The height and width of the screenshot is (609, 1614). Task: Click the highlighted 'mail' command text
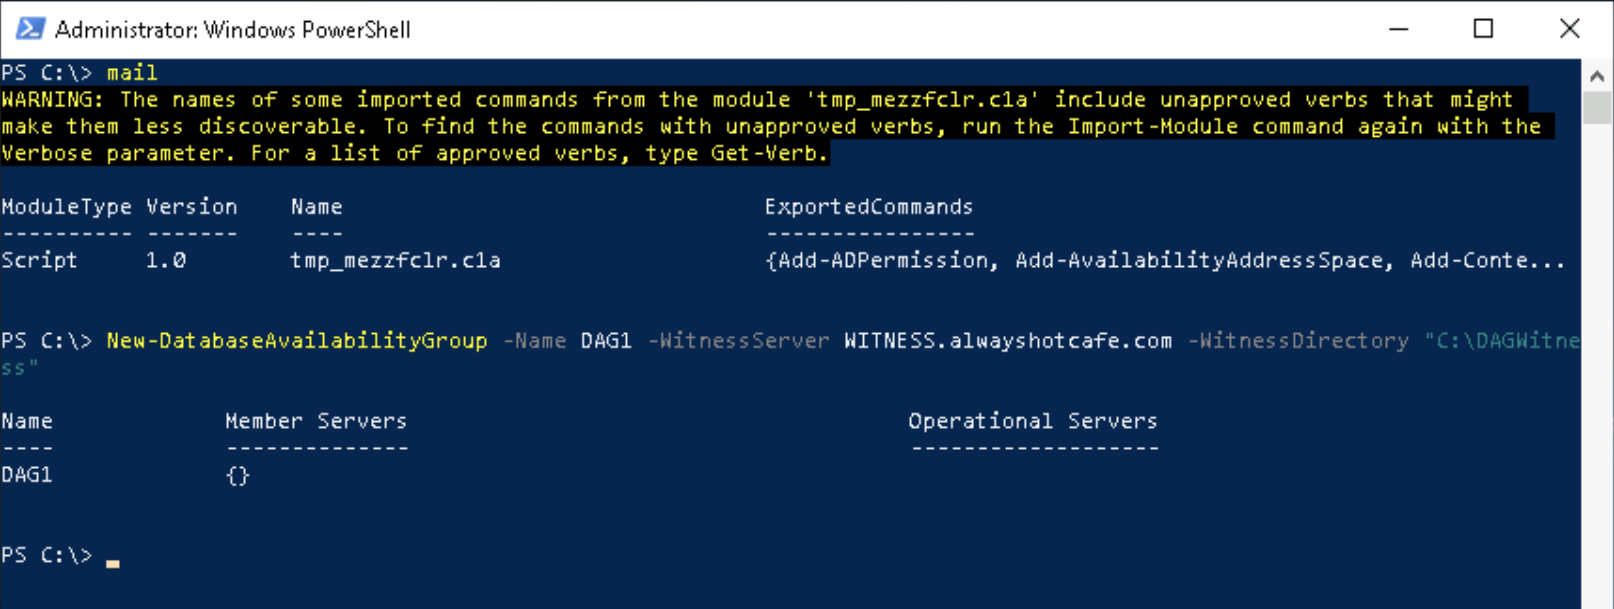point(131,71)
